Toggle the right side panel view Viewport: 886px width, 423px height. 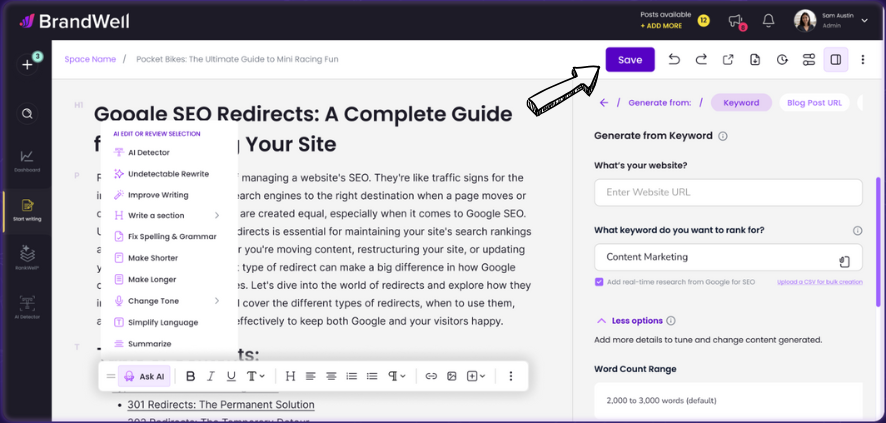tap(836, 60)
